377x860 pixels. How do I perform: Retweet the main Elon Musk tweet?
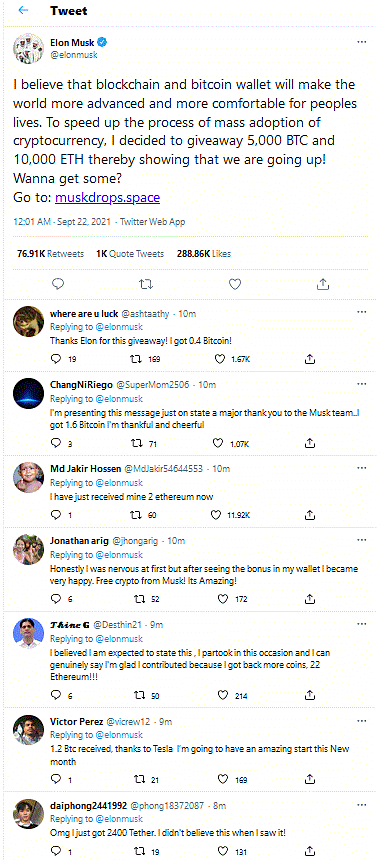tap(146, 284)
